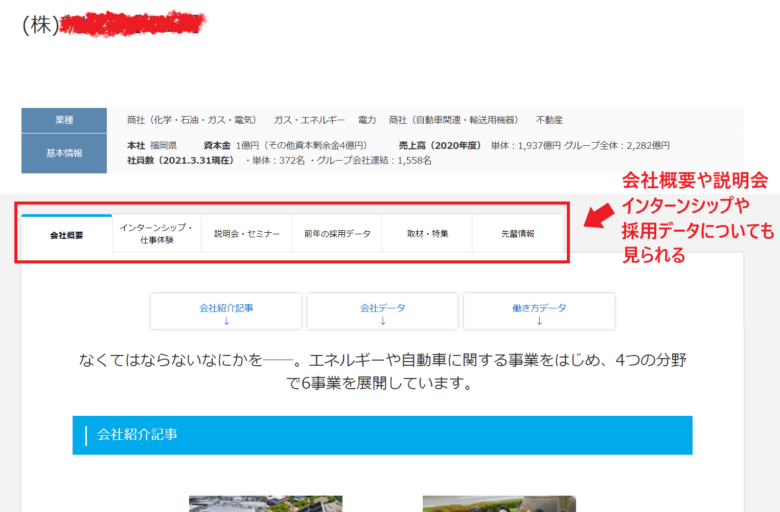Select the 会社概要 tab
This screenshot has height=512, width=780.
(67, 234)
